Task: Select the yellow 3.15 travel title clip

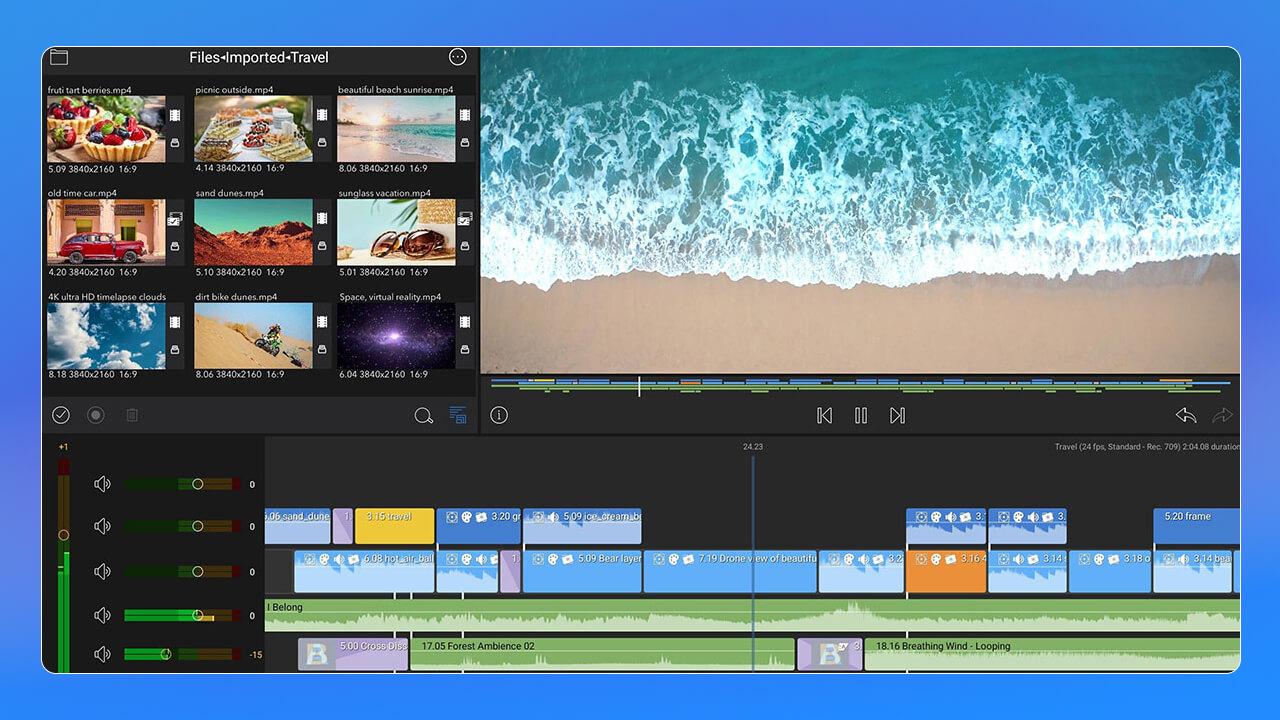Action: pos(395,526)
